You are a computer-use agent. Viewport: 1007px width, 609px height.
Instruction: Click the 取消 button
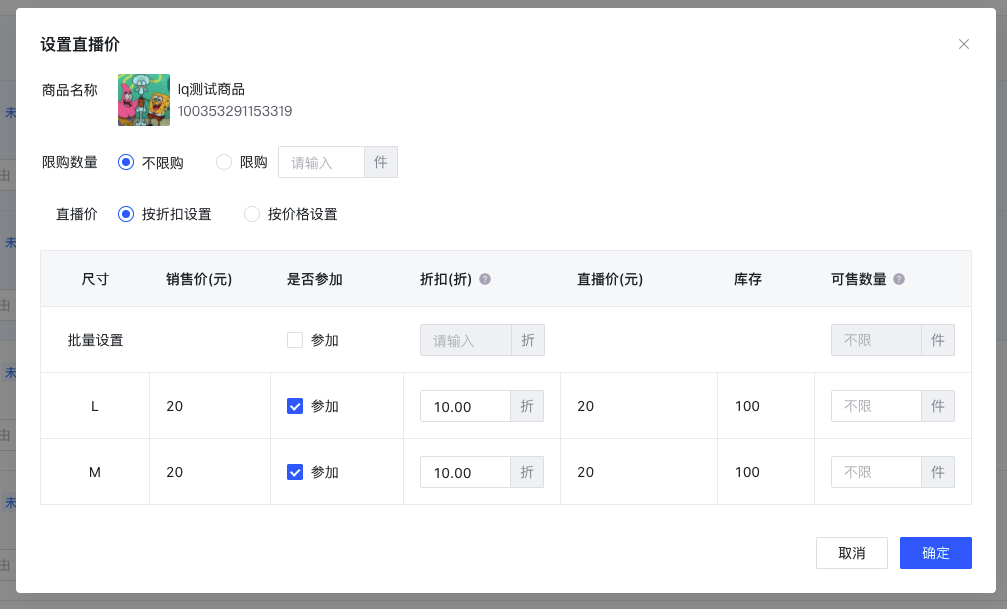coord(852,553)
